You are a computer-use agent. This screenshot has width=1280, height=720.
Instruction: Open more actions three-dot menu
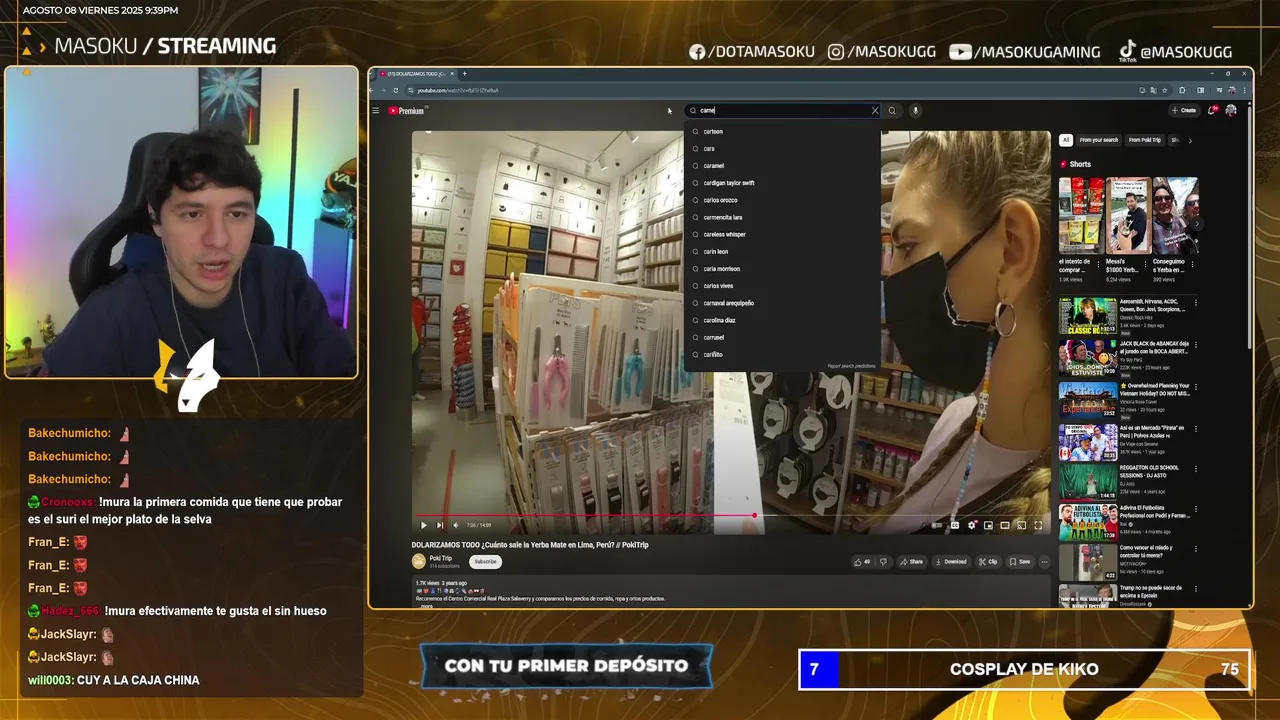[x=1044, y=562]
